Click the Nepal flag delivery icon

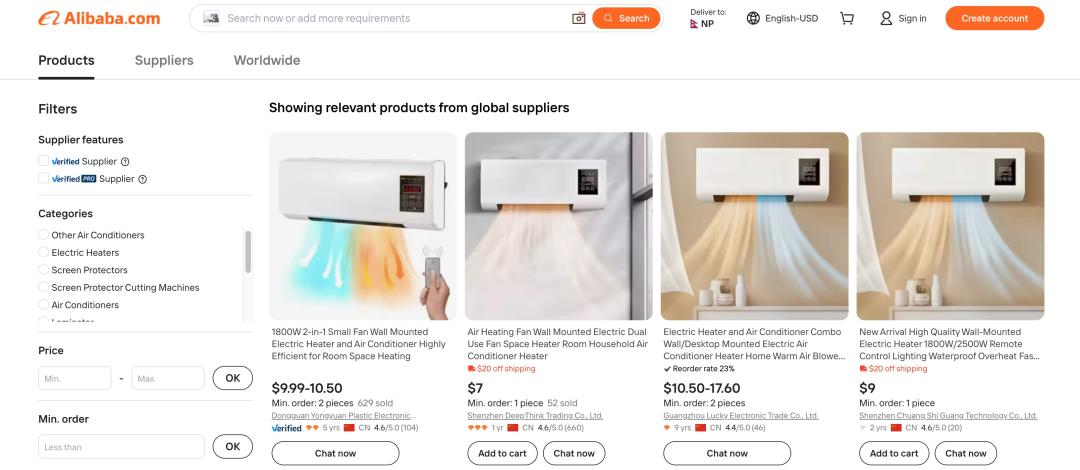coord(695,24)
